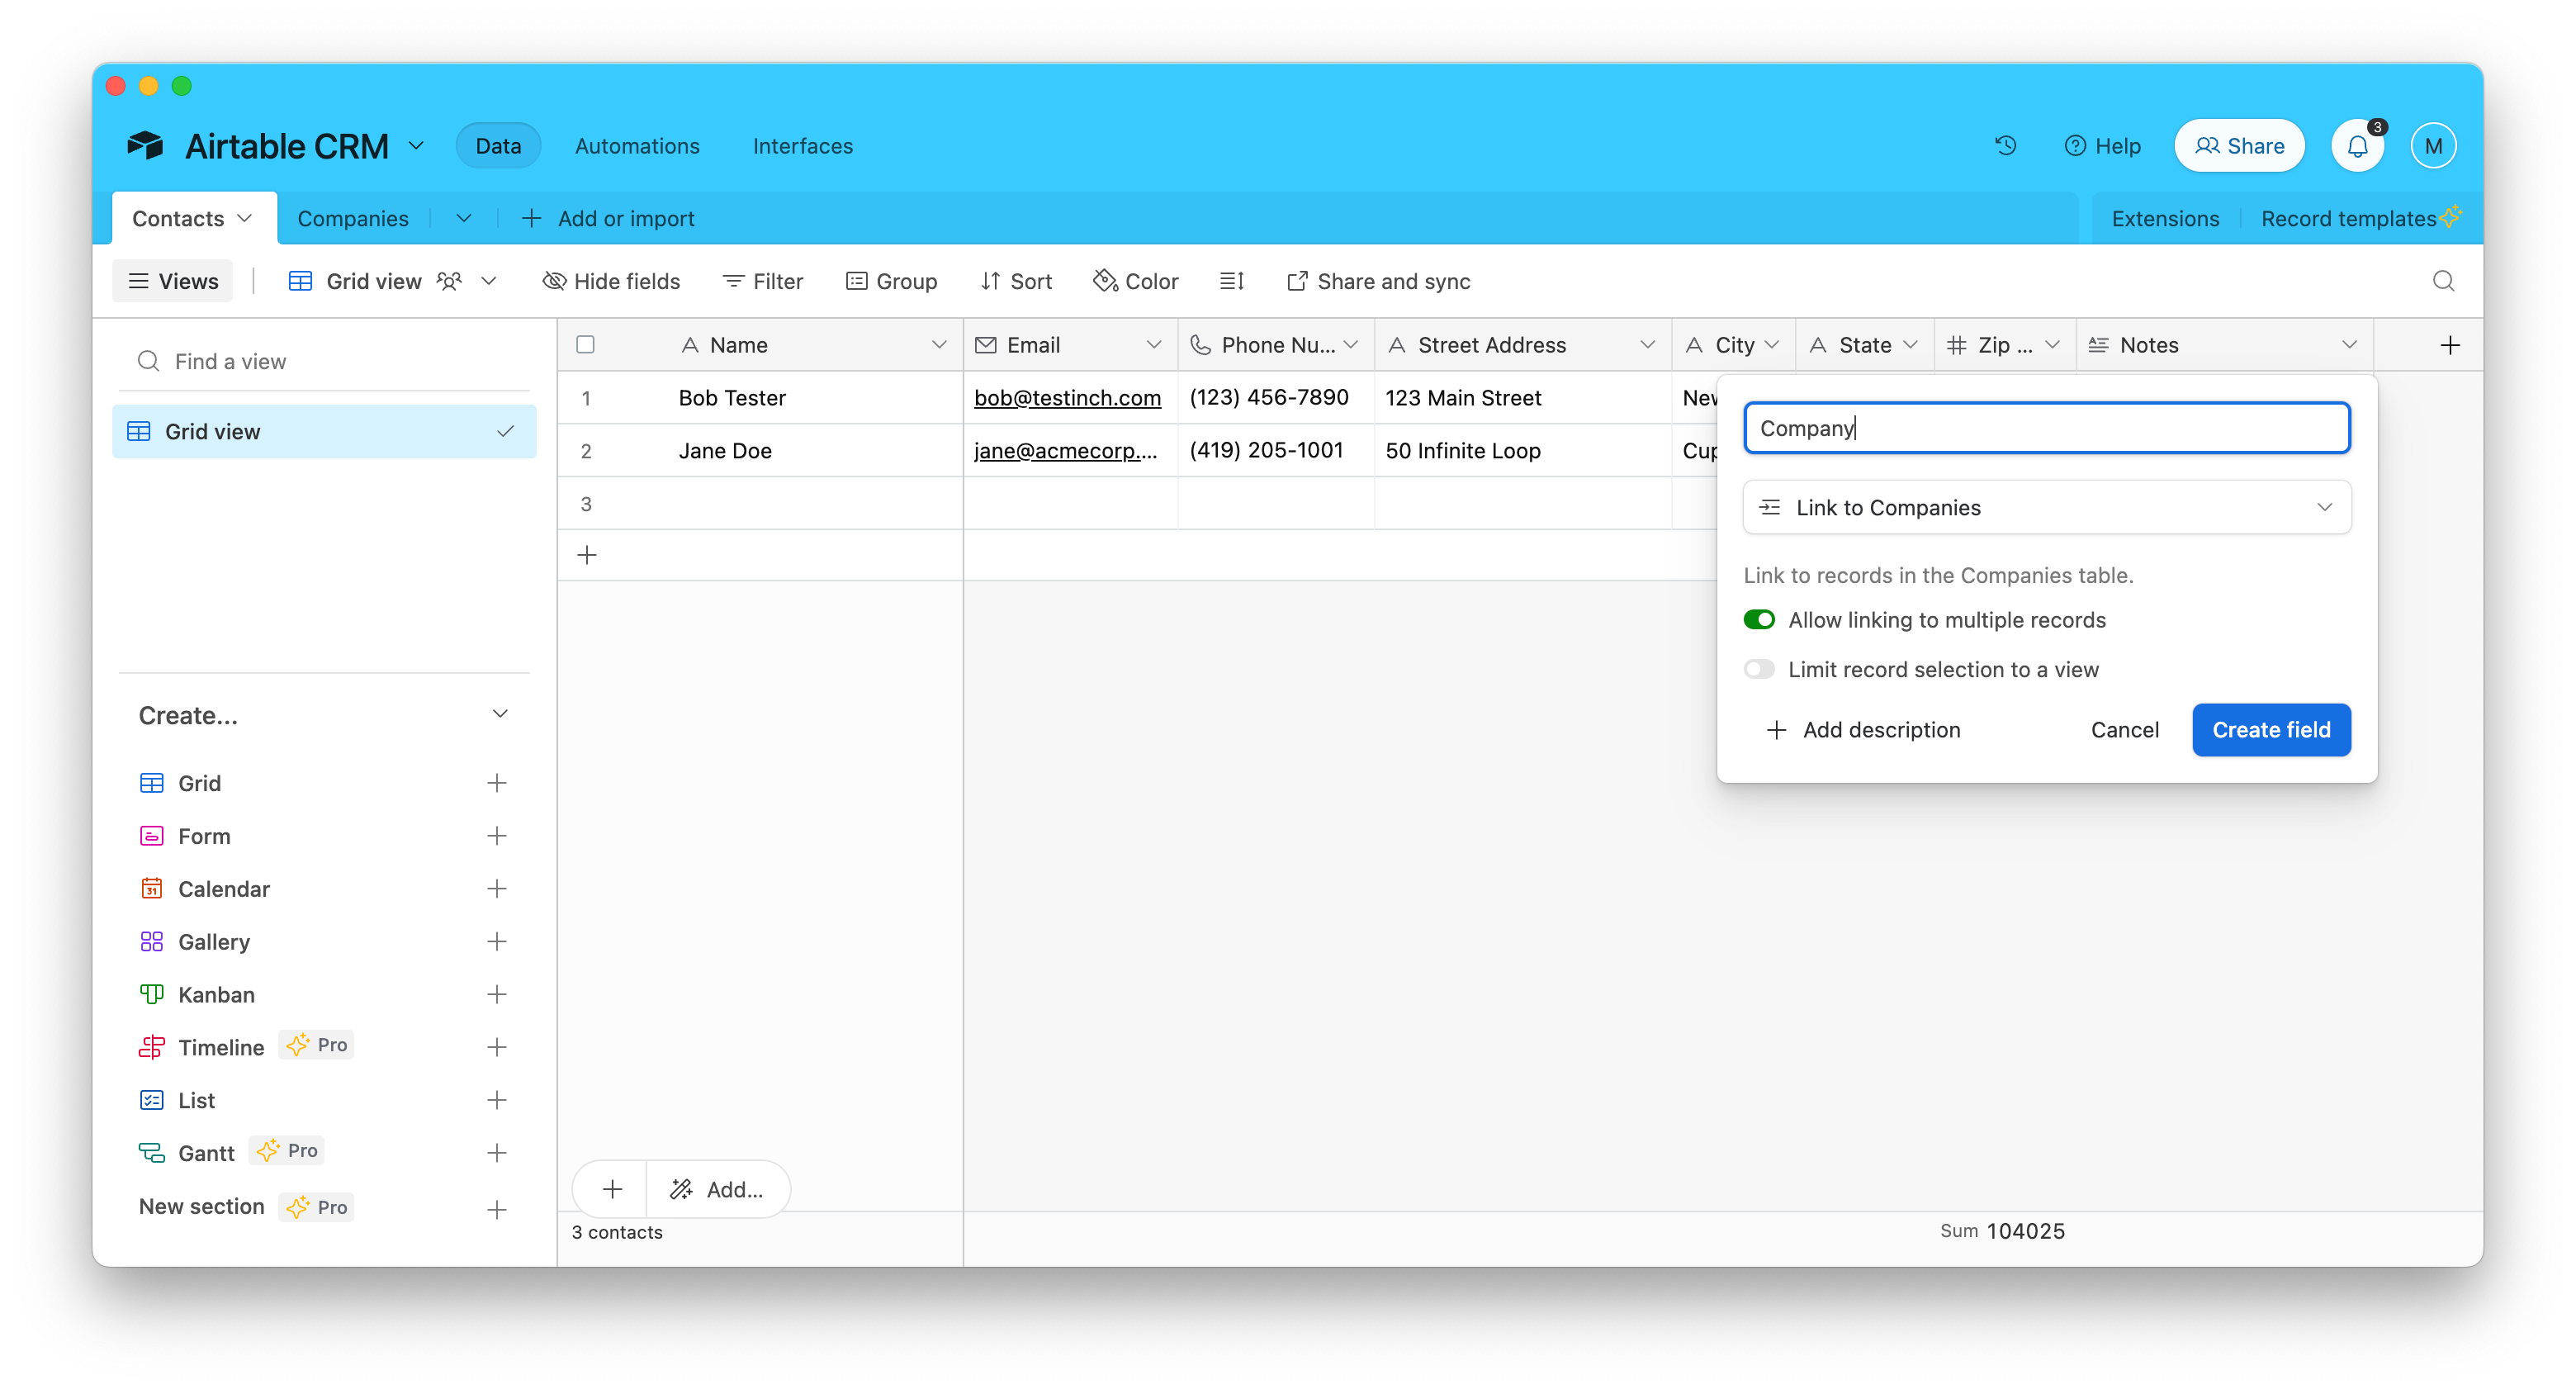Screen dimensions: 2576x1389
Task: Add a Form view with plus
Action: [497, 836]
